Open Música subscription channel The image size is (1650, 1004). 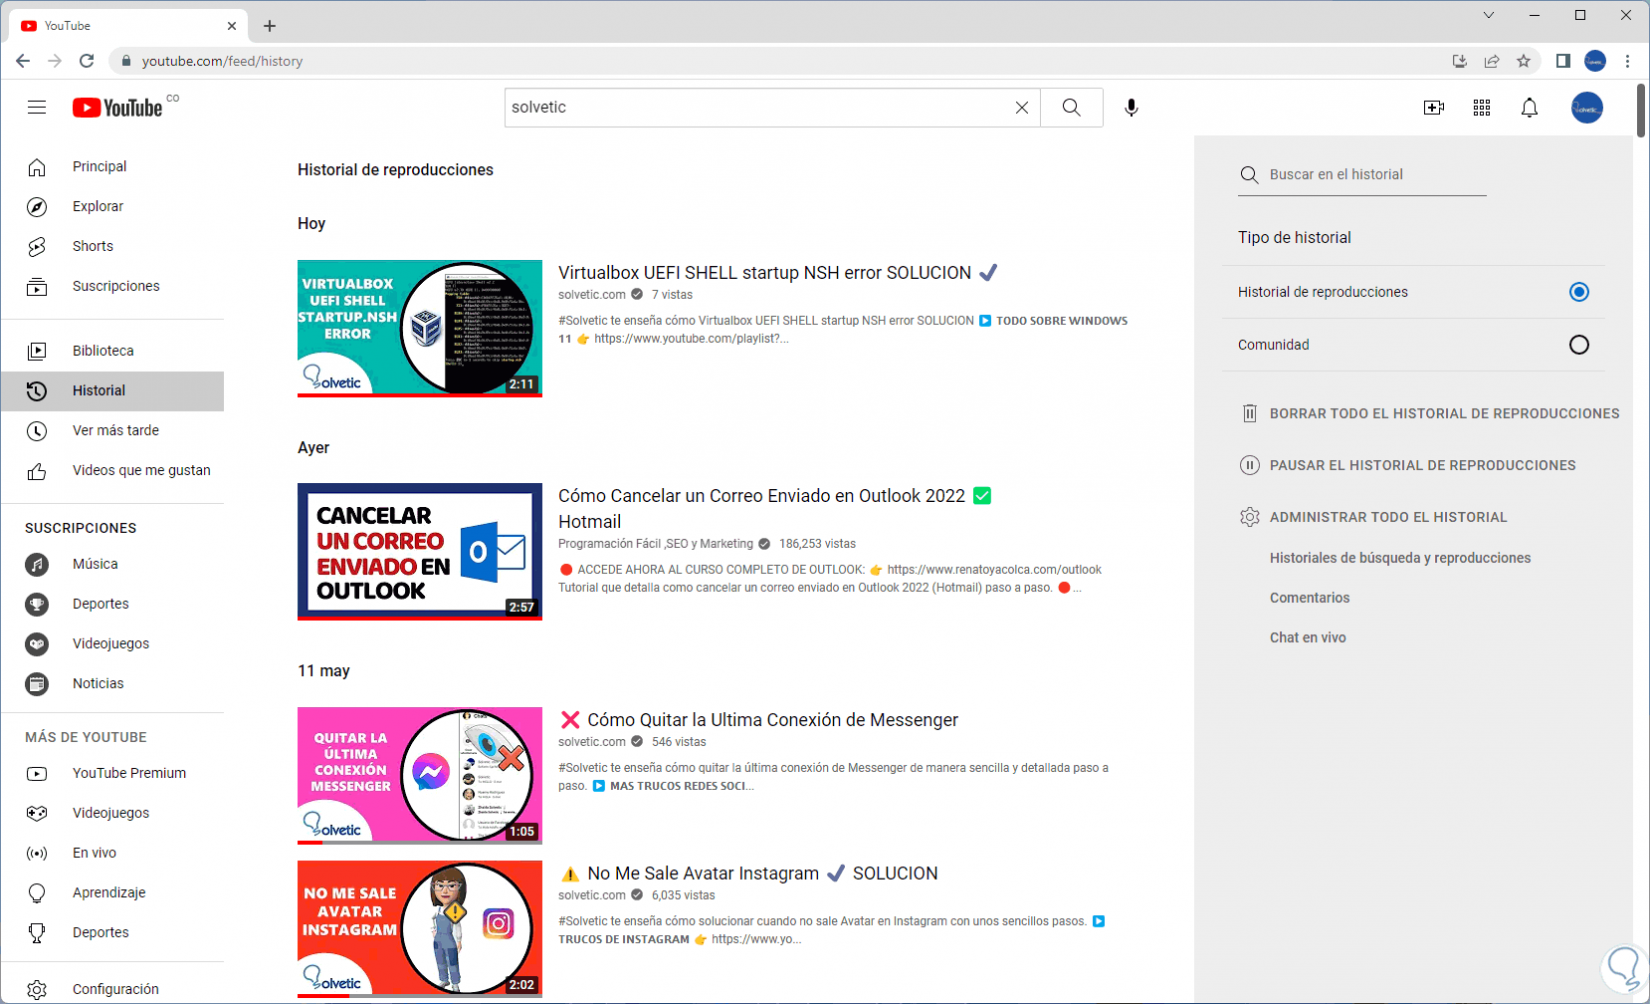point(113,564)
